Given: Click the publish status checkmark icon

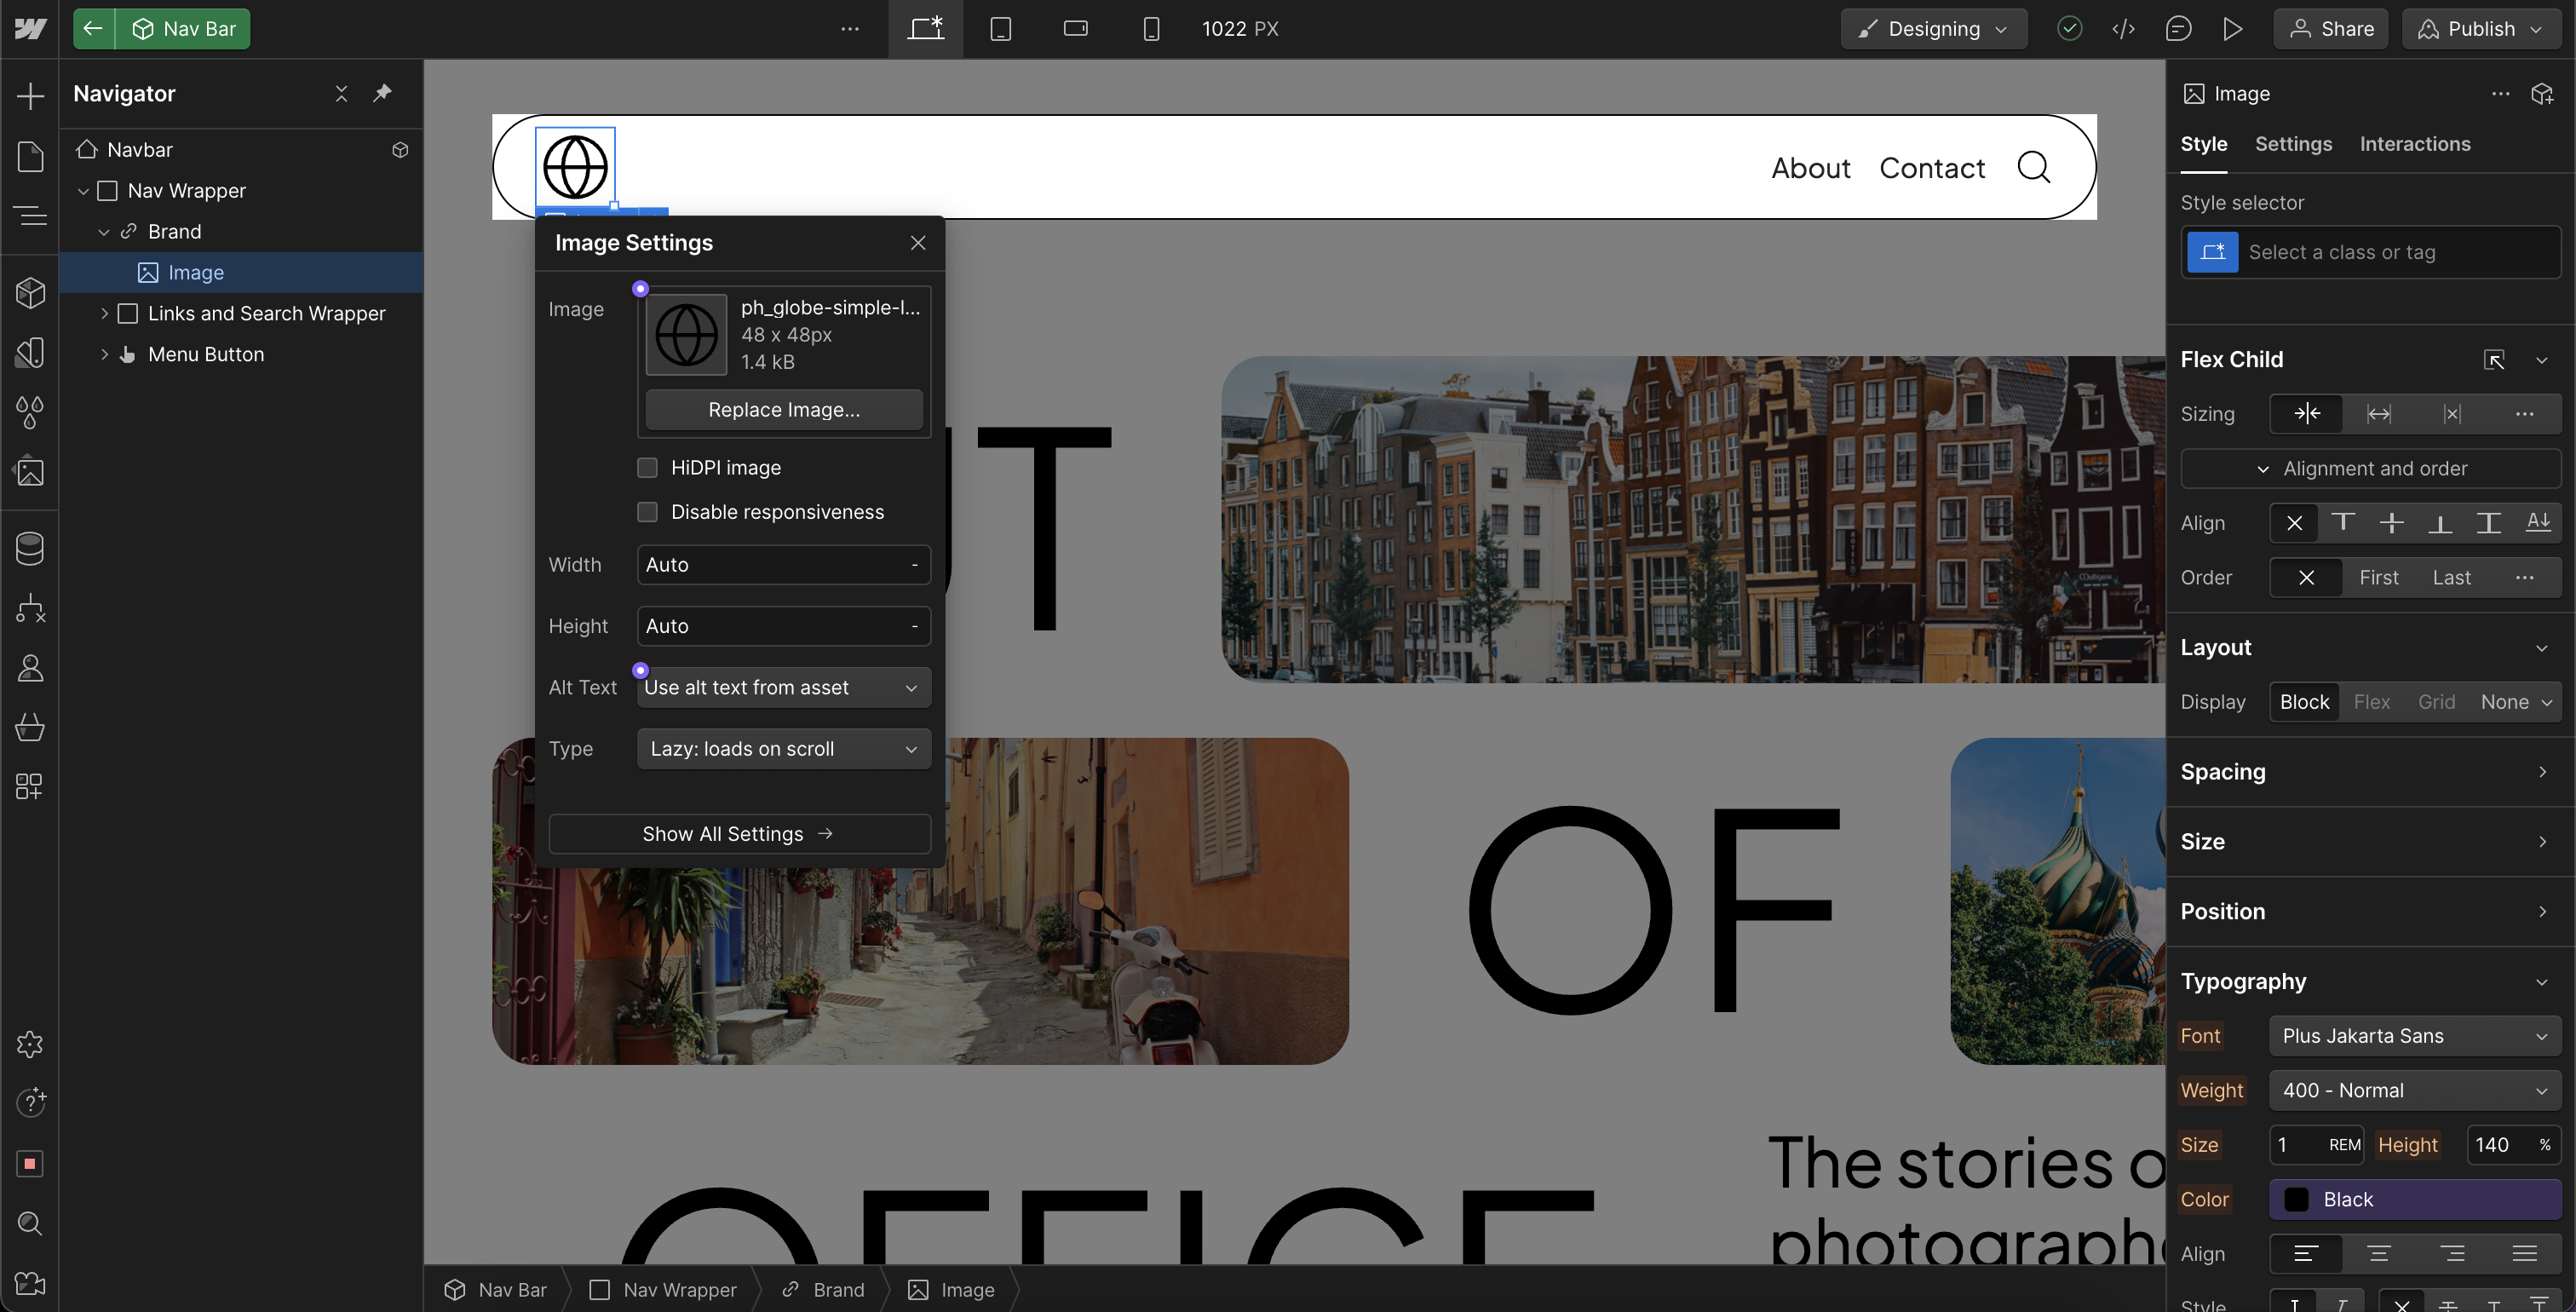Looking at the screenshot, I should 2069,29.
